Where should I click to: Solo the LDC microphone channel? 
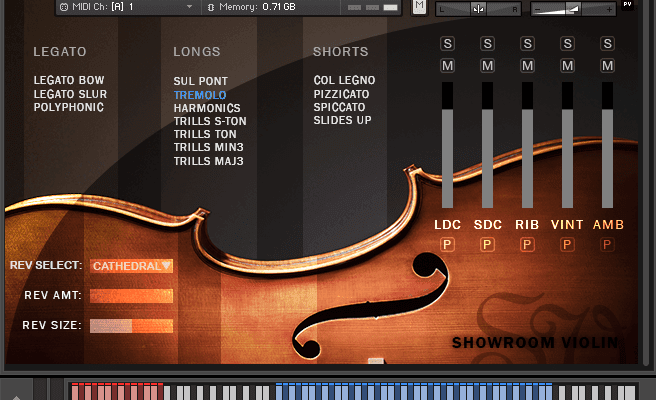point(447,43)
